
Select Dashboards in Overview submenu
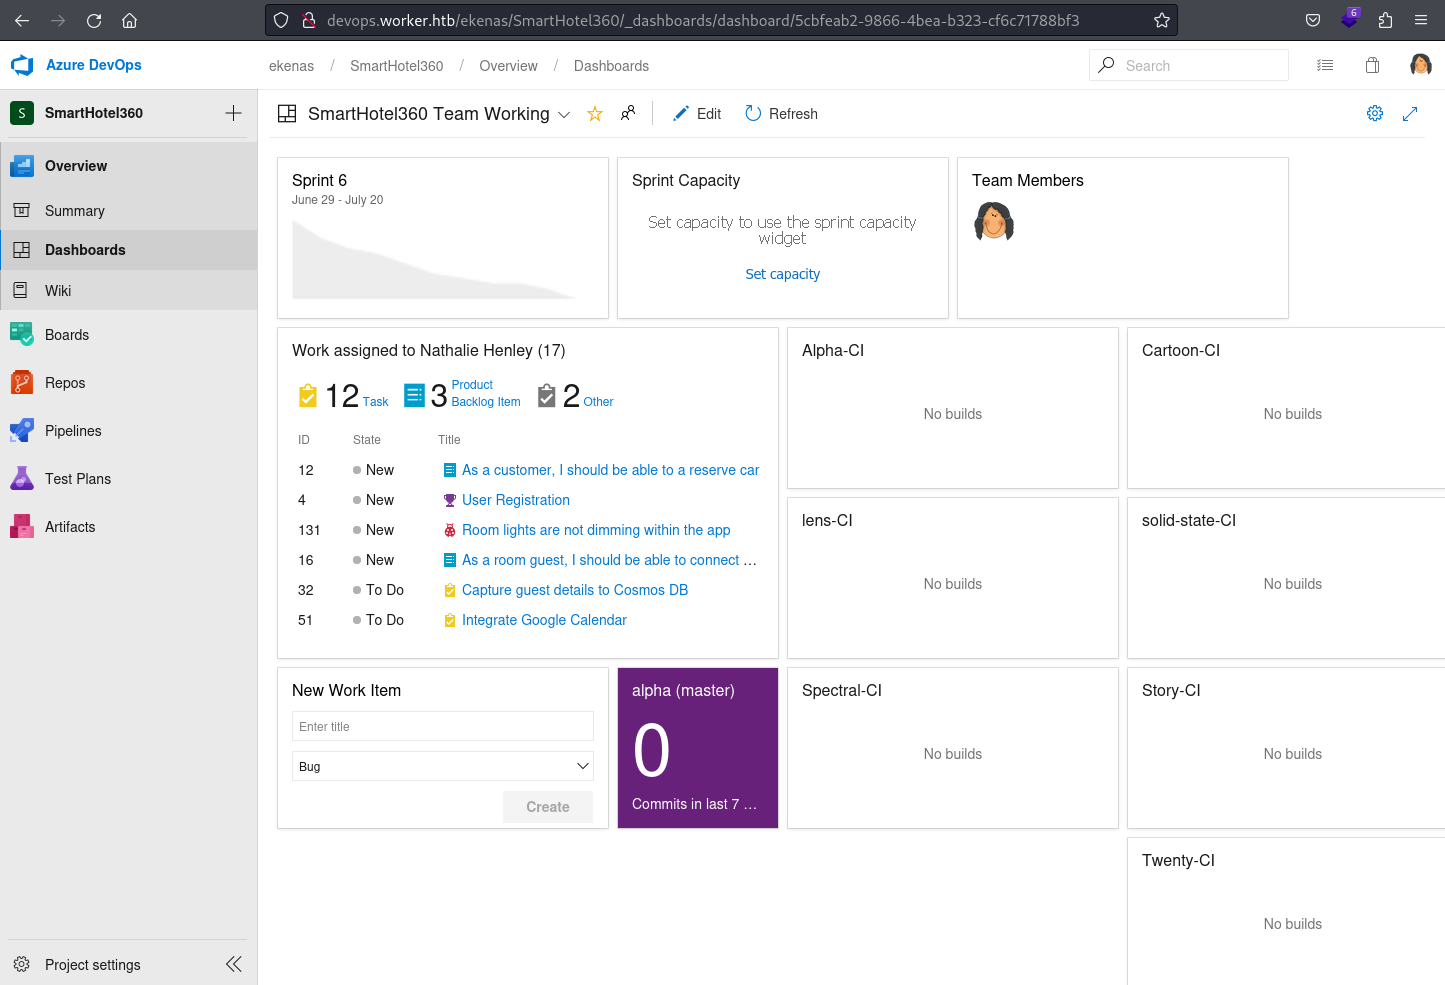pos(129,250)
